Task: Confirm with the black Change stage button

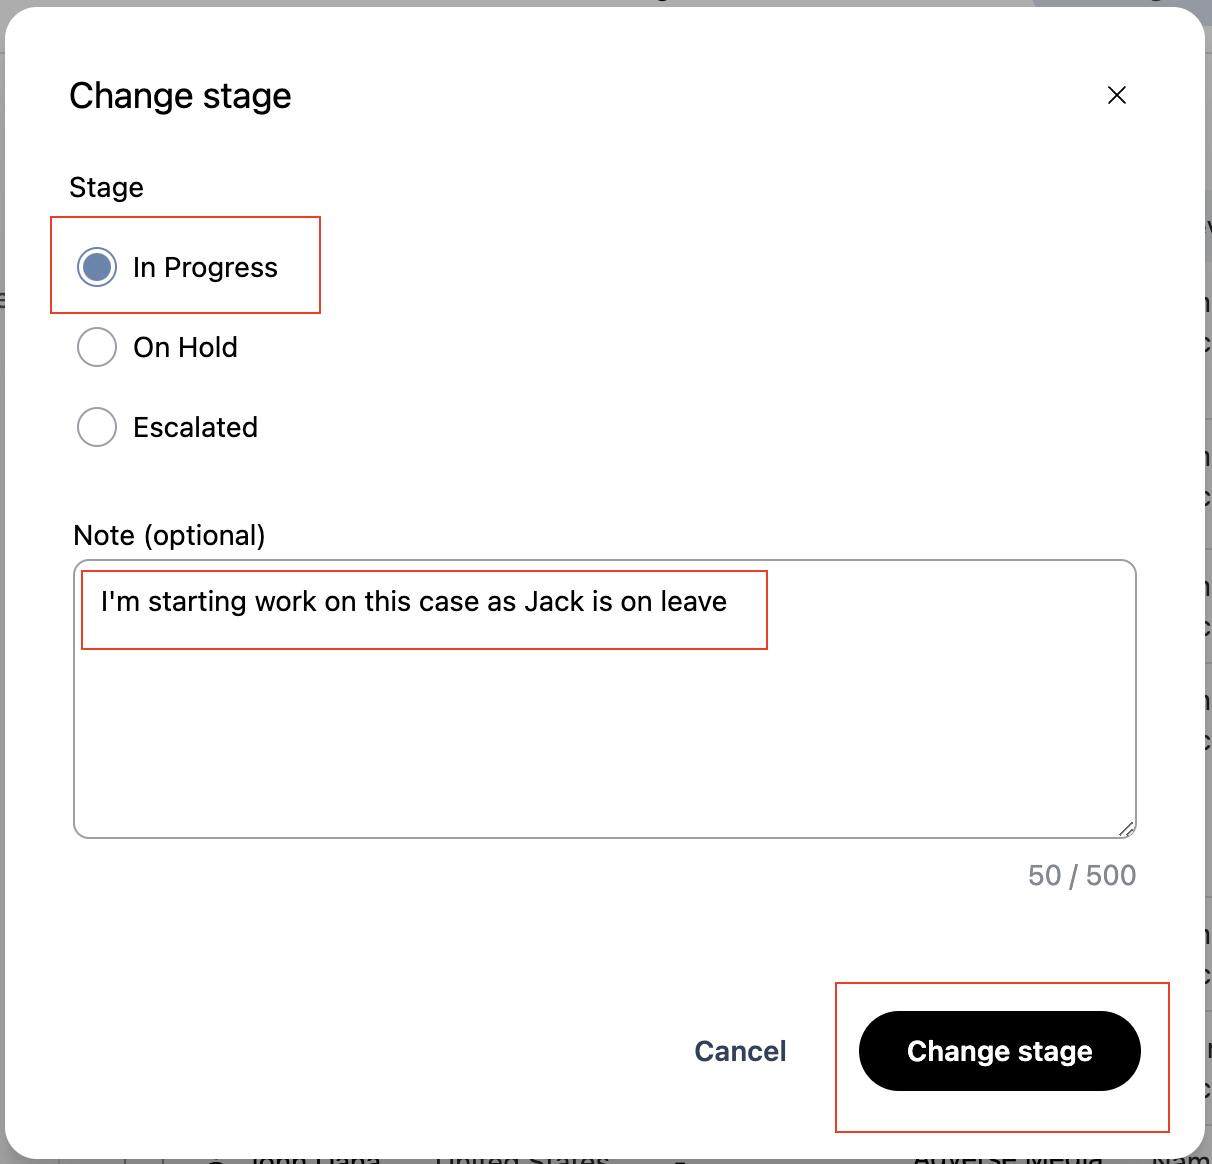Action: coord(999,1051)
